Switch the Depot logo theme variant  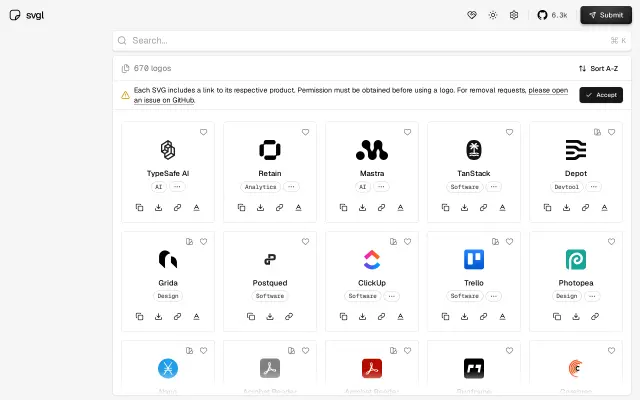(598, 132)
